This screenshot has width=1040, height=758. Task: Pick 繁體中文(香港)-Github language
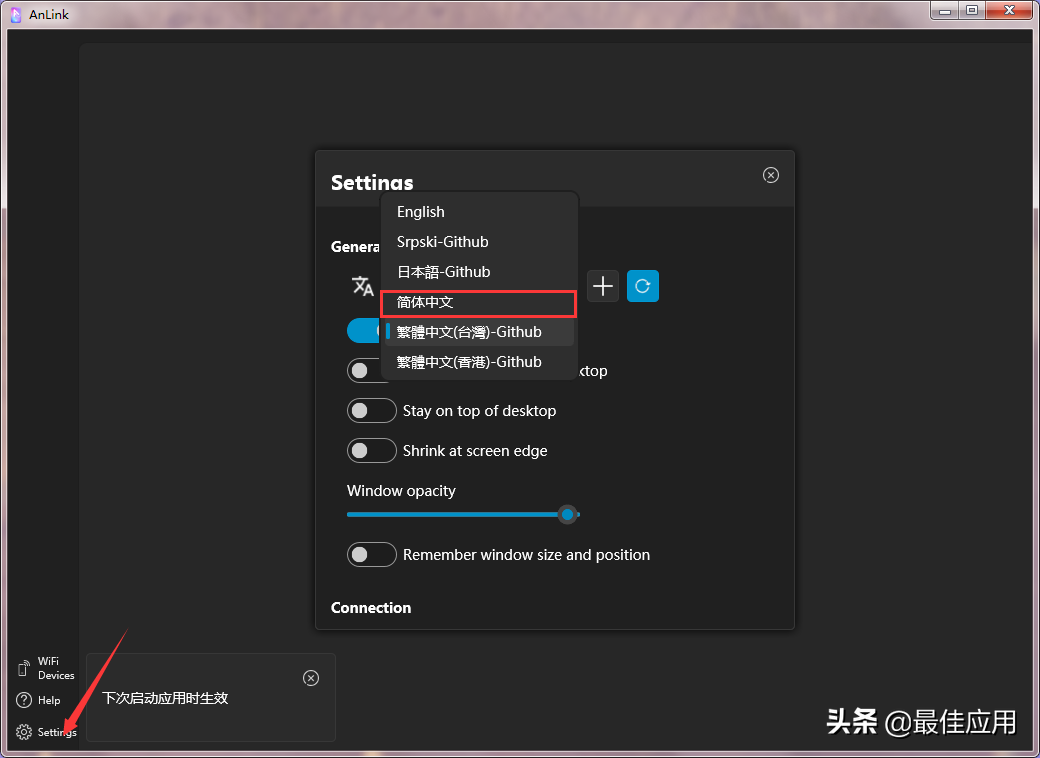pyautogui.click(x=479, y=362)
